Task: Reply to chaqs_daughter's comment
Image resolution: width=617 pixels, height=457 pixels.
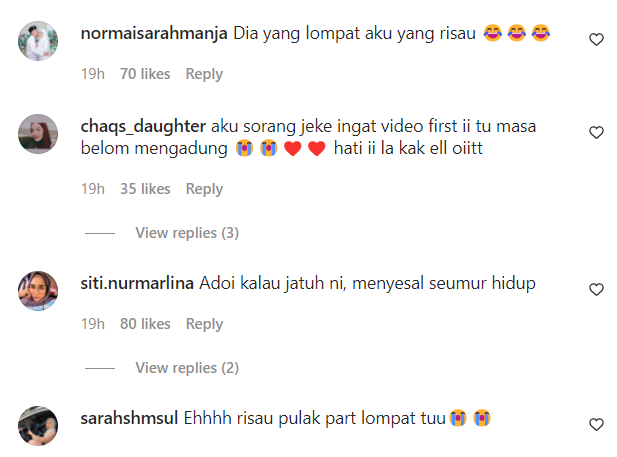Action: point(204,189)
